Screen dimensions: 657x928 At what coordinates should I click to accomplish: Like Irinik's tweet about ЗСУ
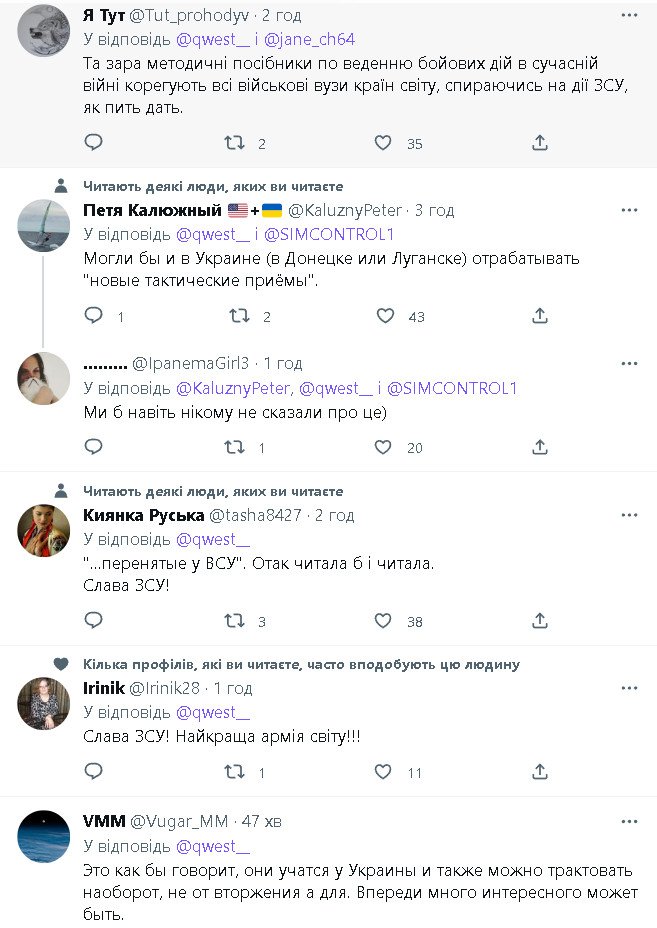(384, 772)
